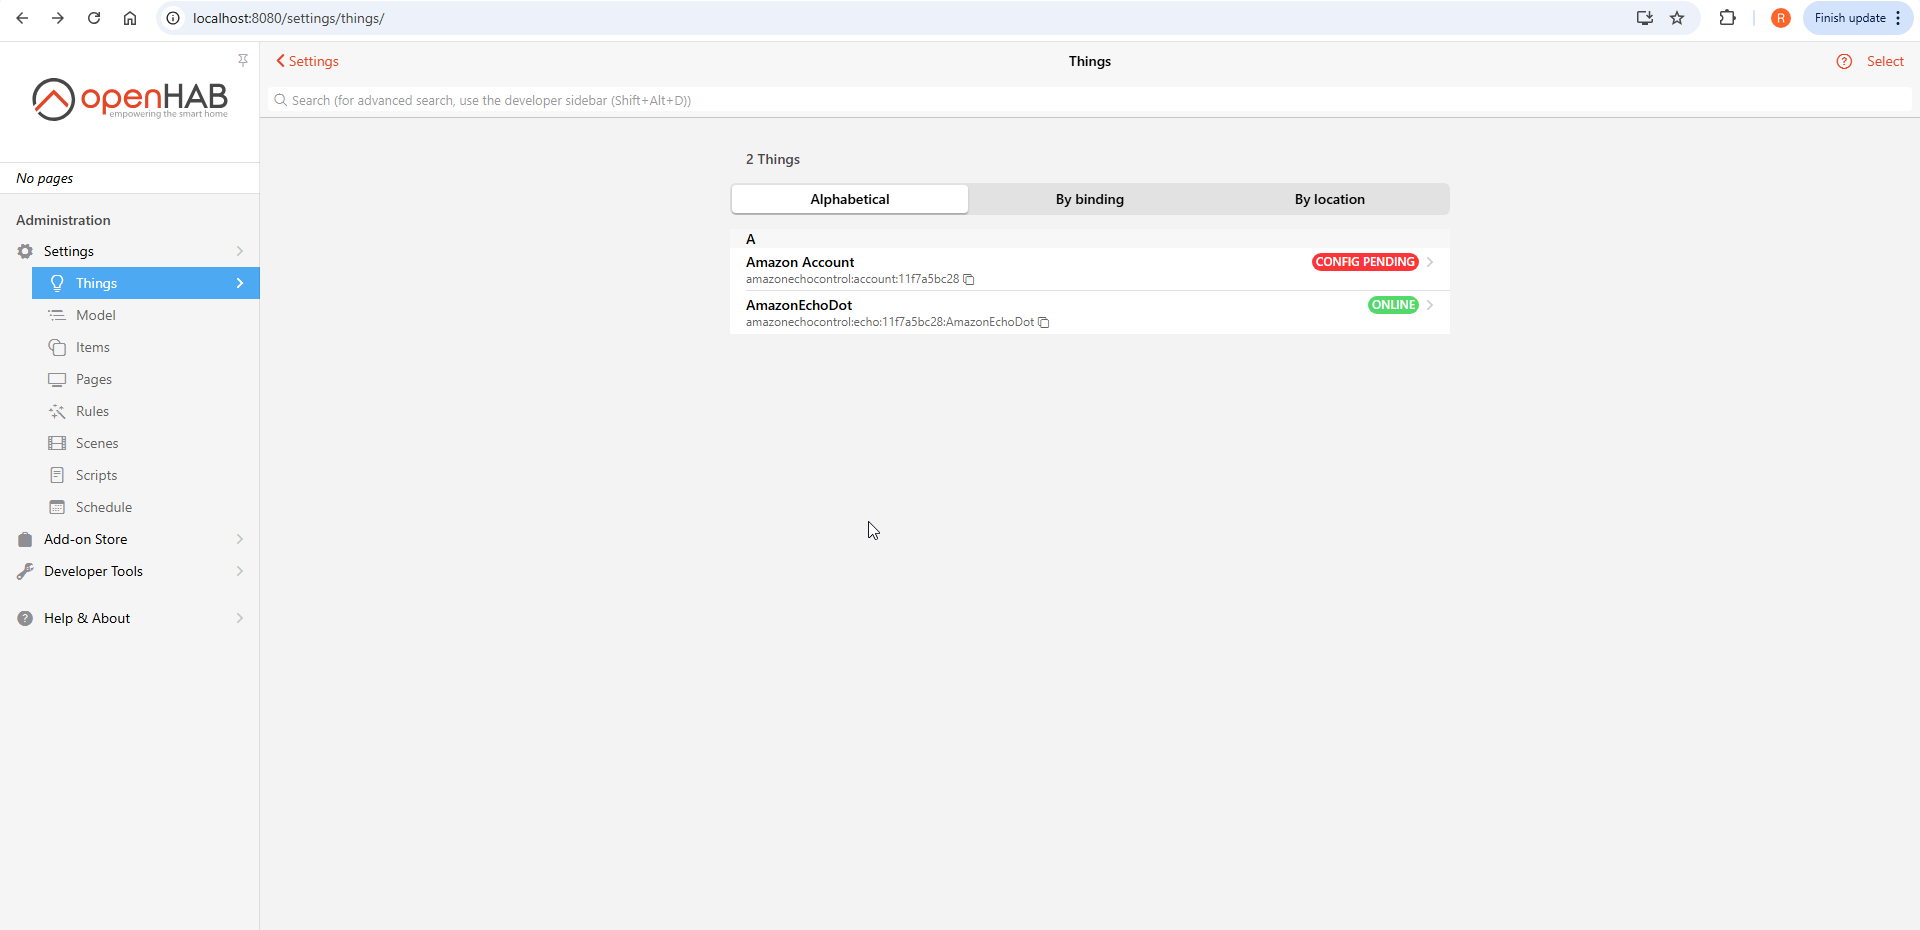Open Schedule in sidebar

tap(146, 507)
